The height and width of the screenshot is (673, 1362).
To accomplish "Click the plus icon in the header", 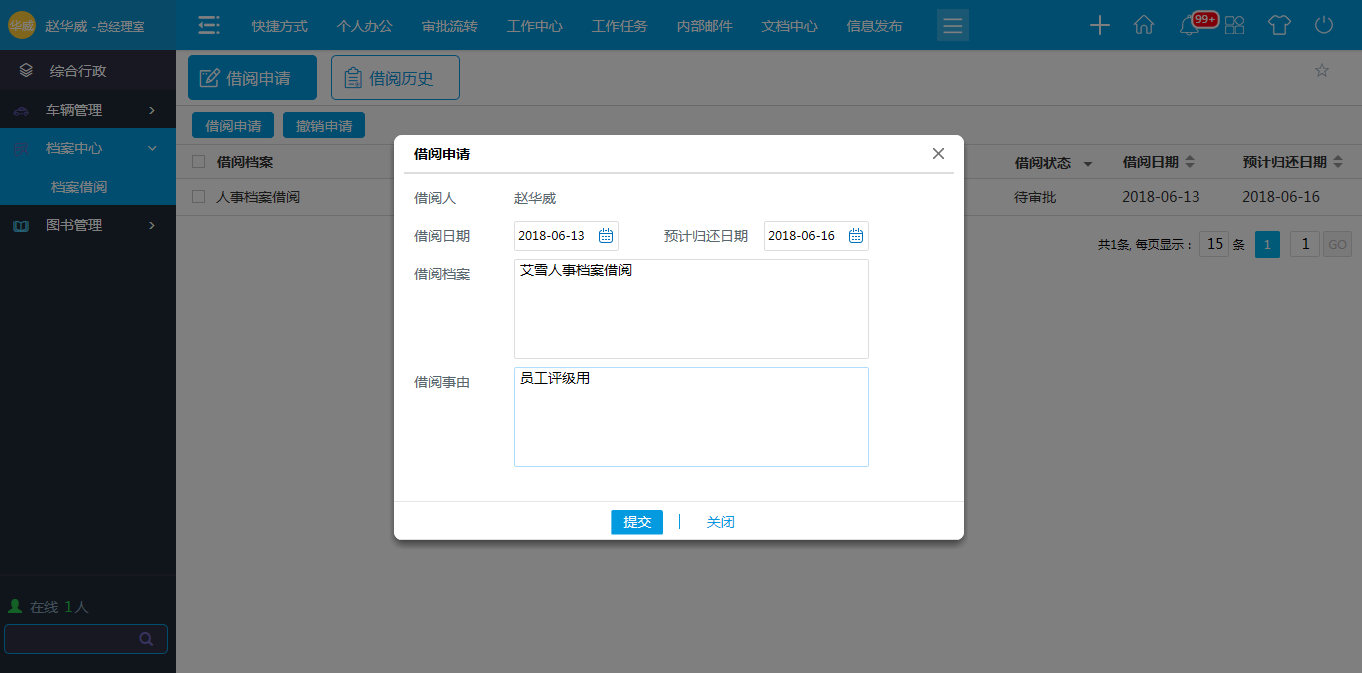I will 1099,25.
